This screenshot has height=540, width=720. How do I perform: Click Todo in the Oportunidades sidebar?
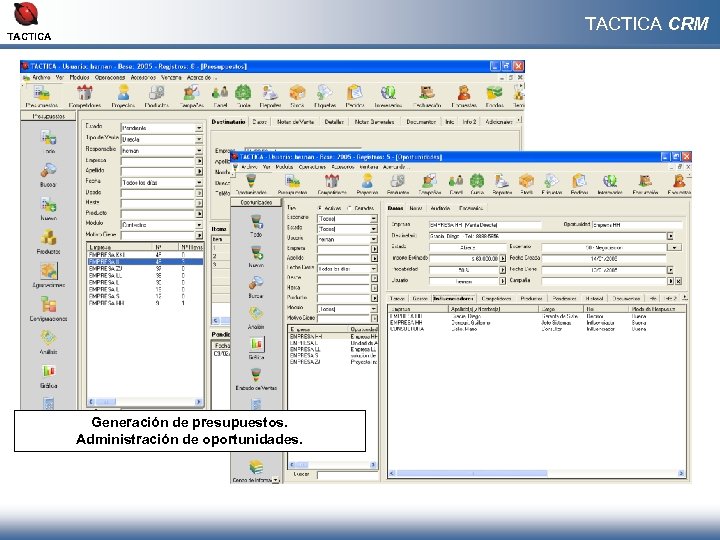coord(256,226)
